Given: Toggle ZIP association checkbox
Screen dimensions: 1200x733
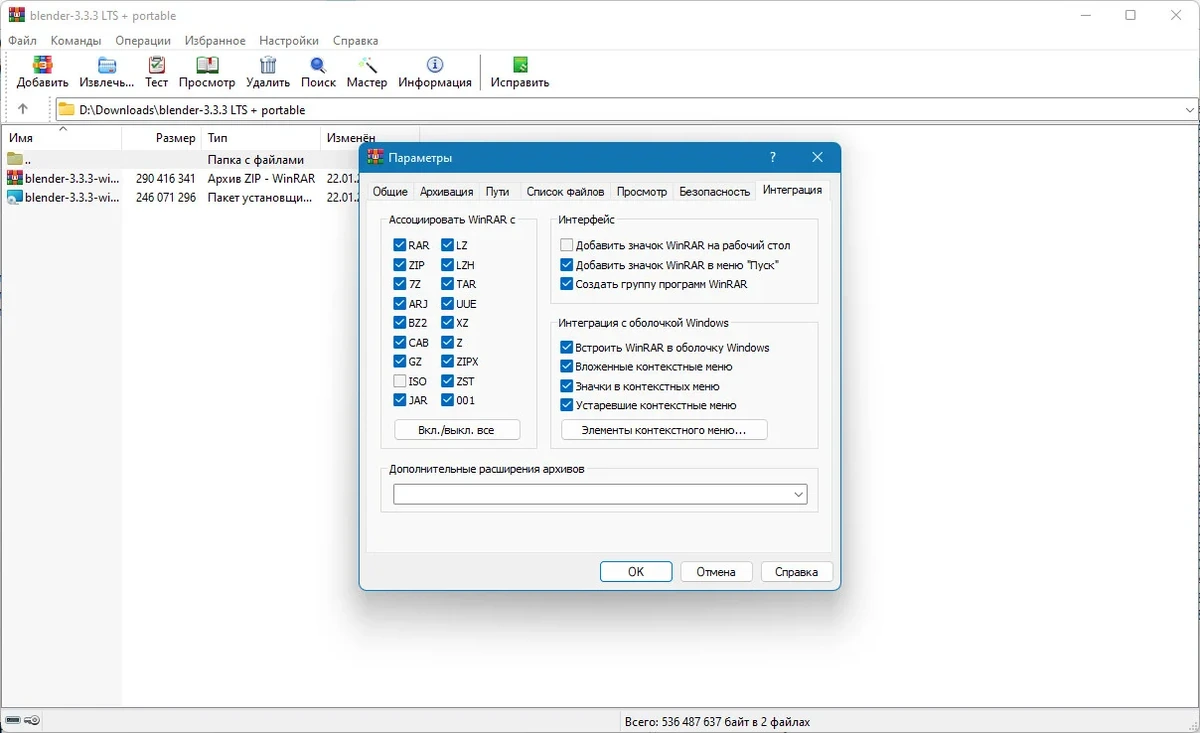Looking at the screenshot, I should point(400,265).
